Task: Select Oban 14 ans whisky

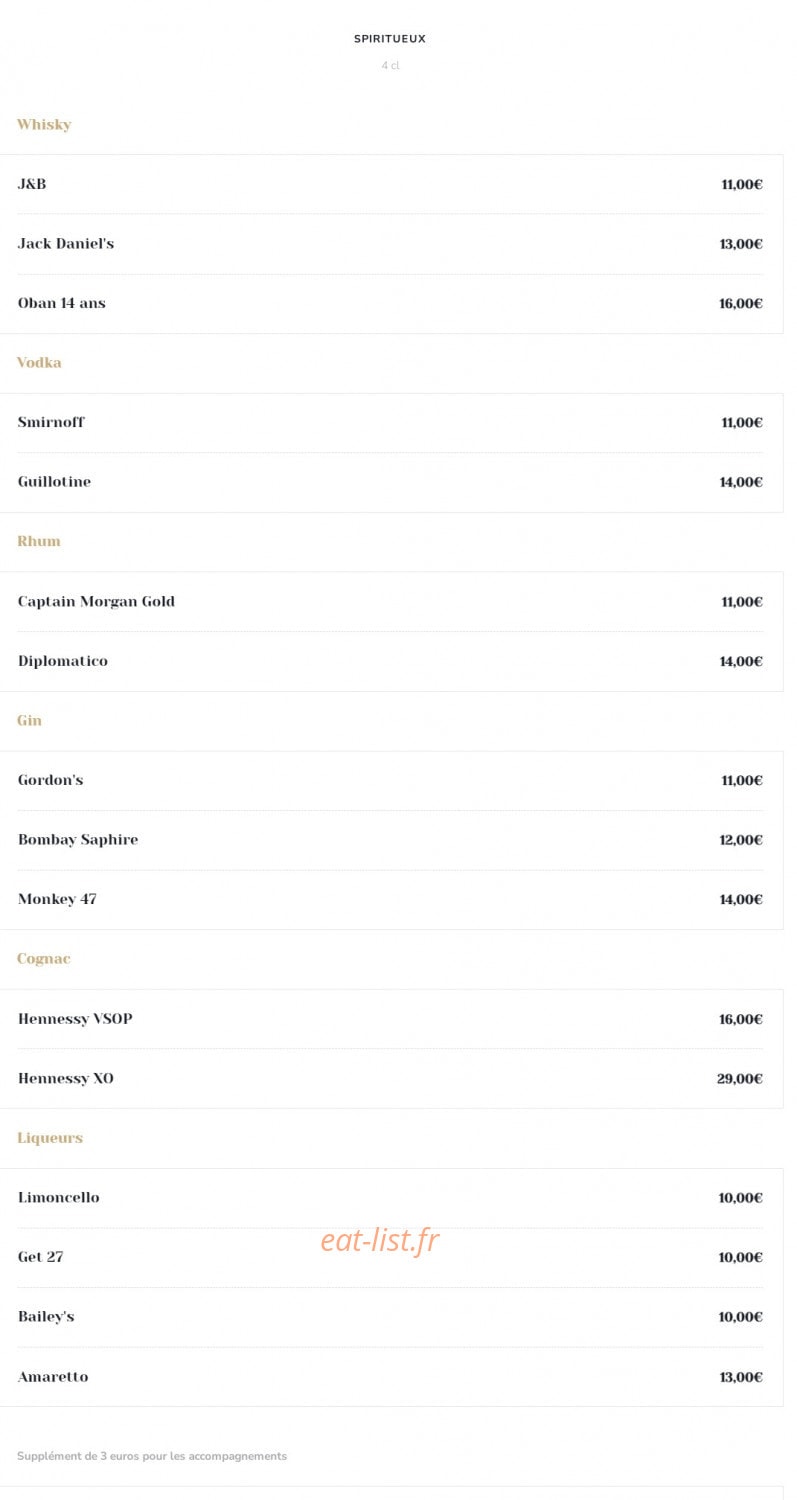Action: pyautogui.click(x=390, y=304)
